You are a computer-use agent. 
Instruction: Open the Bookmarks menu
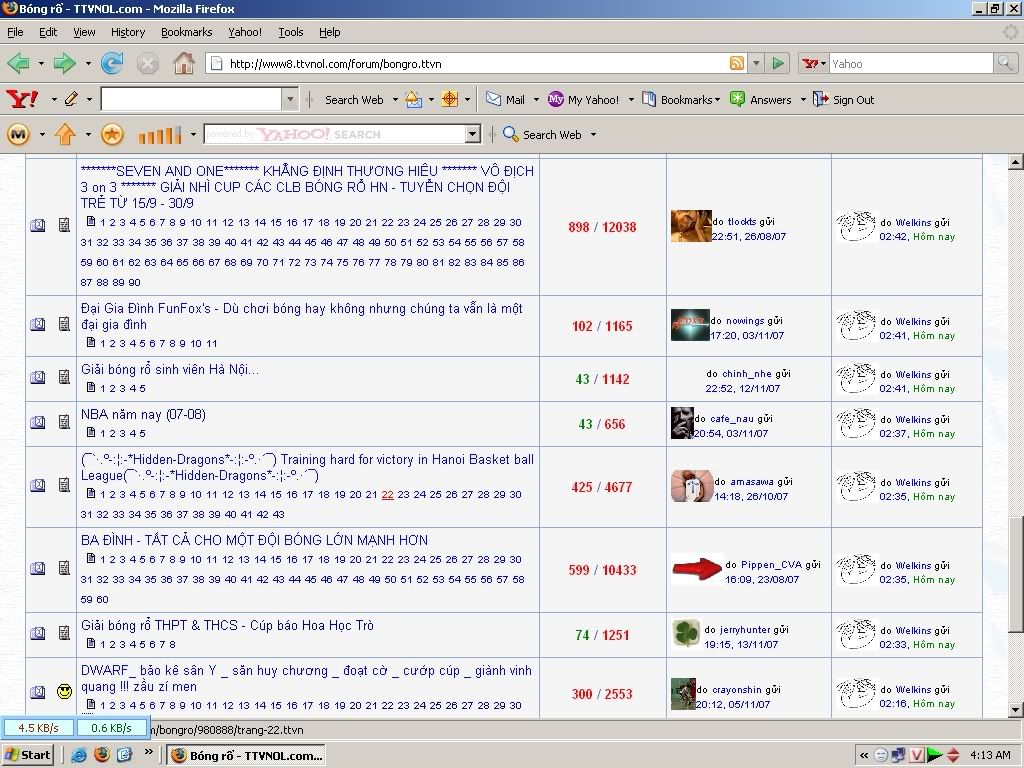coord(186,32)
